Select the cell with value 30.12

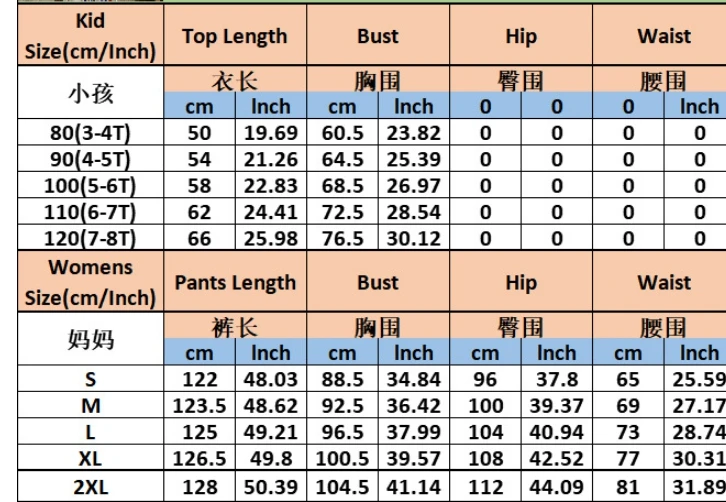(x=413, y=238)
